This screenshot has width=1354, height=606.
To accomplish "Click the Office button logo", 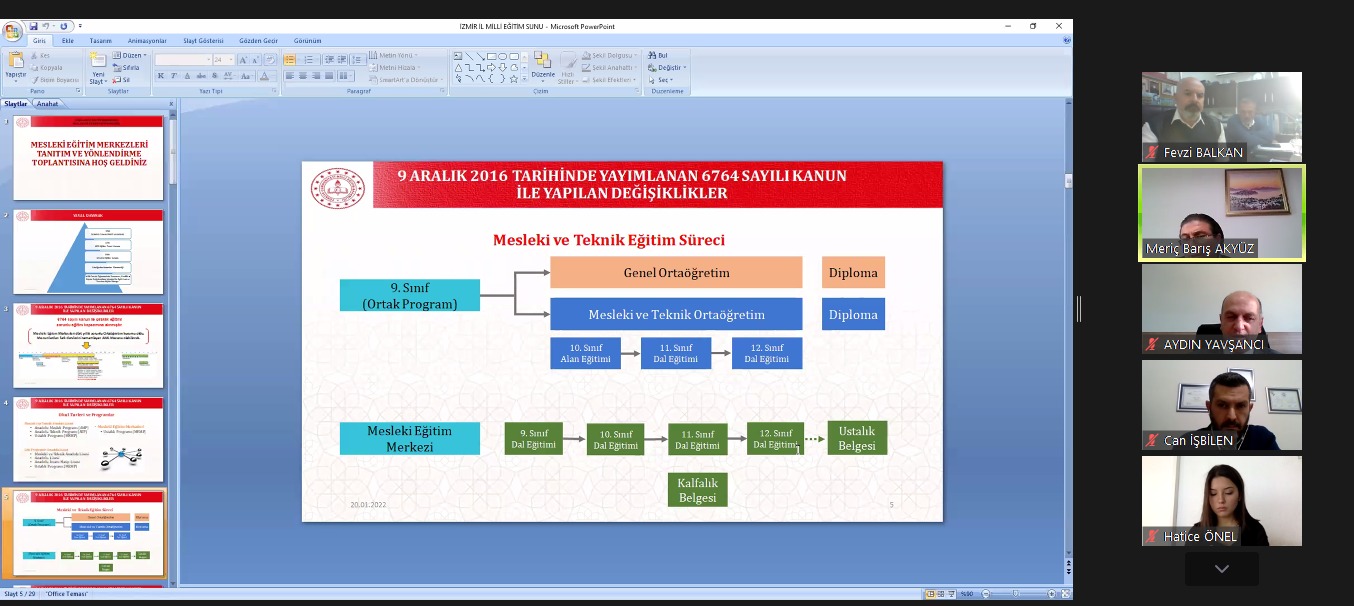I will (x=12, y=31).
